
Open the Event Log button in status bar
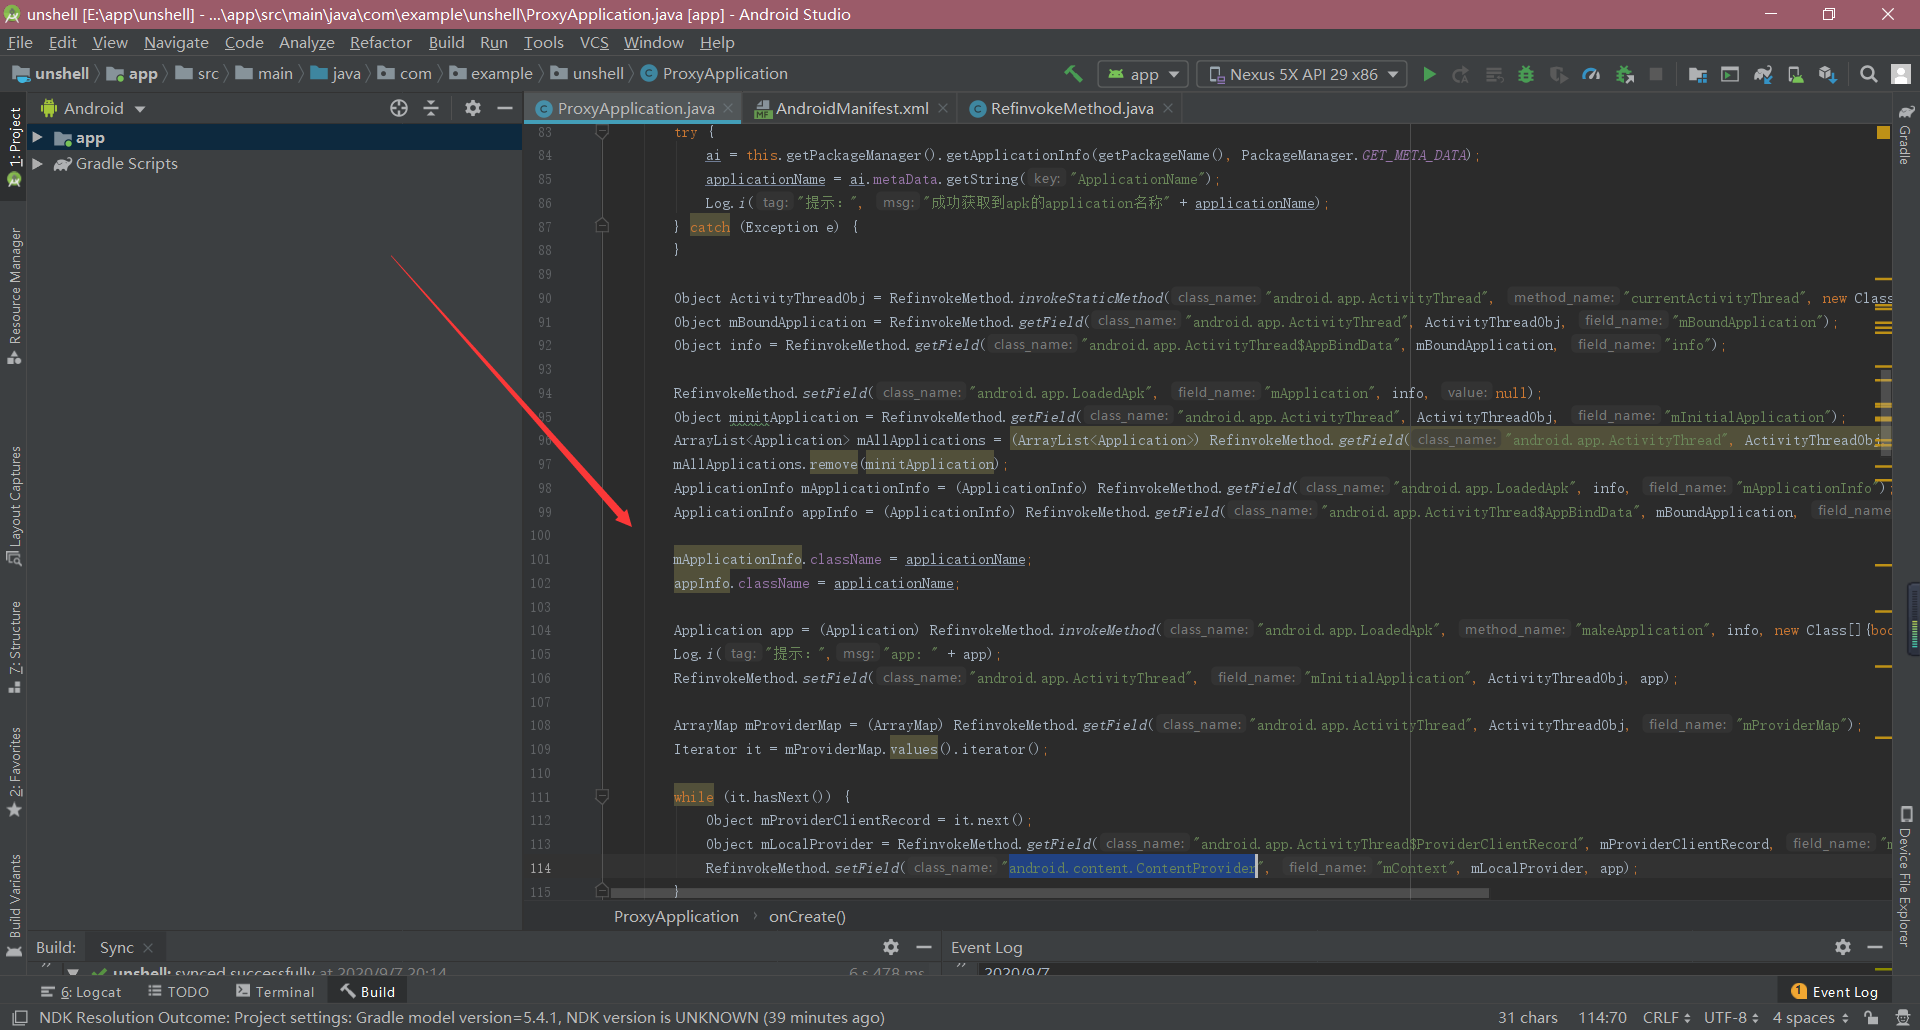coord(1835,992)
